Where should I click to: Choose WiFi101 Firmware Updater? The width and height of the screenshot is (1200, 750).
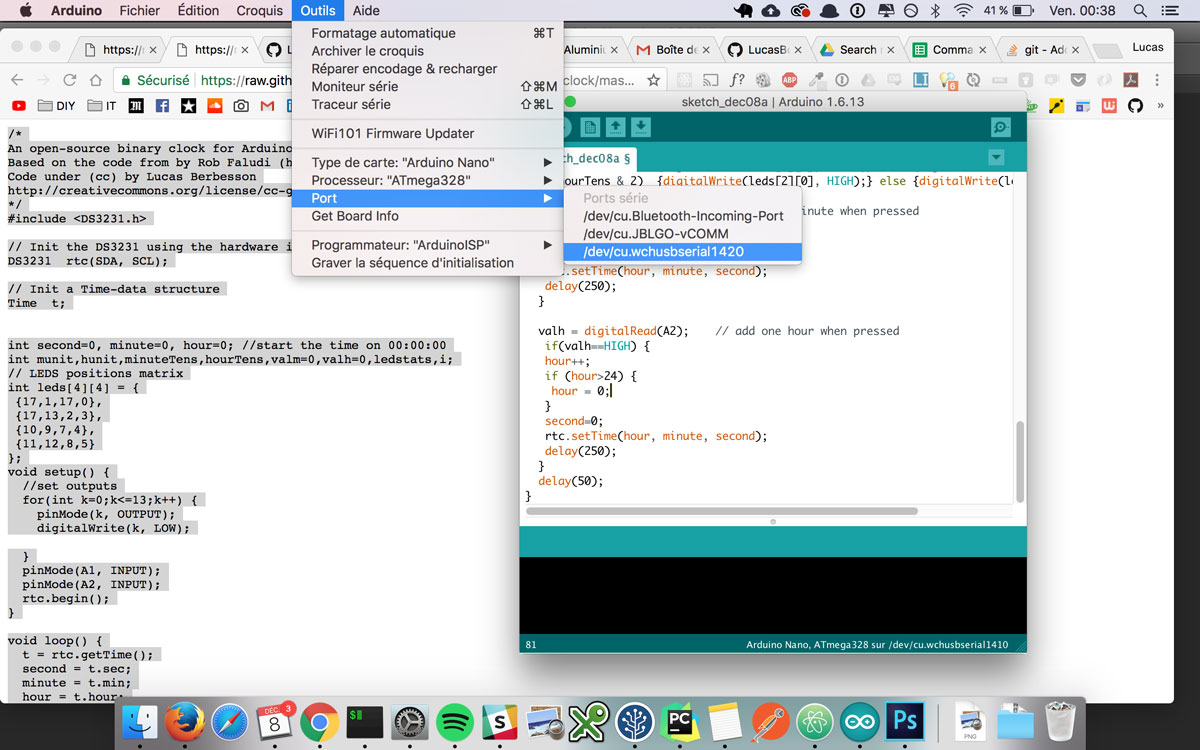[x=427, y=133]
